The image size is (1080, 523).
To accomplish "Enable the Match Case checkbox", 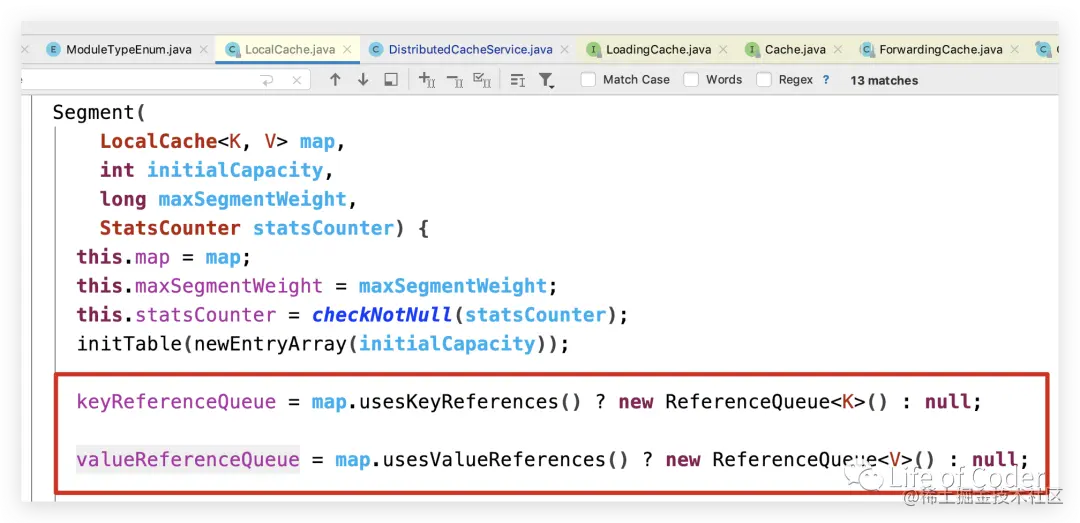I will click(x=588, y=80).
